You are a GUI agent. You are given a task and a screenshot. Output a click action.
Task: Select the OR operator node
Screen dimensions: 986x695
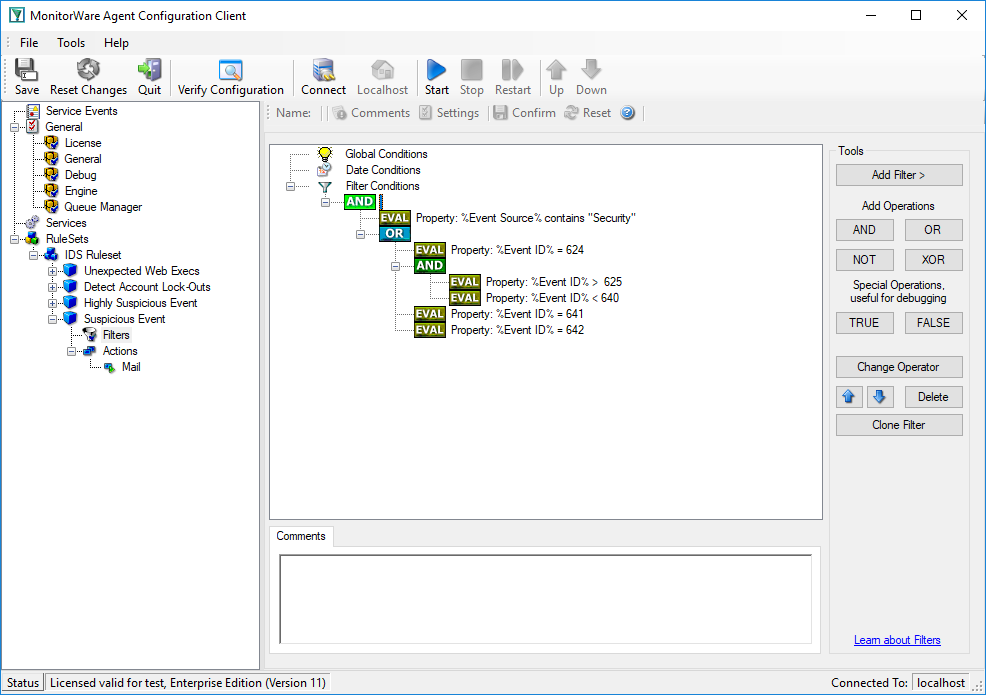(x=394, y=234)
